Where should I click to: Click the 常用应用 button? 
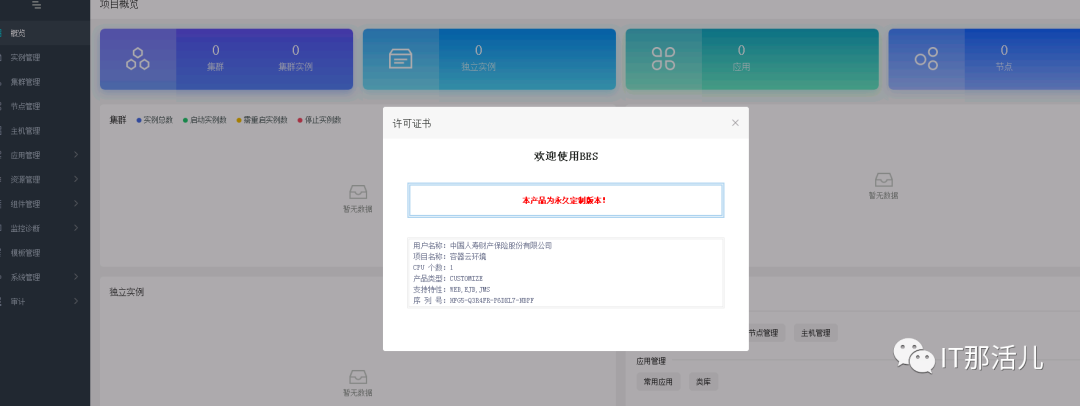point(658,382)
